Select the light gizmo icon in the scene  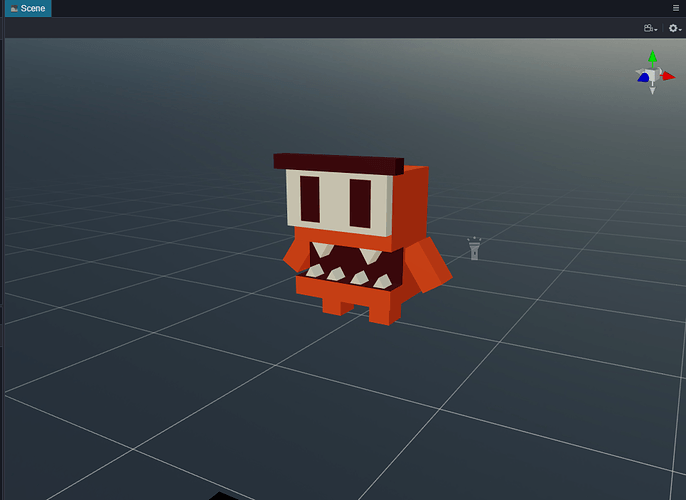click(x=474, y=249)
